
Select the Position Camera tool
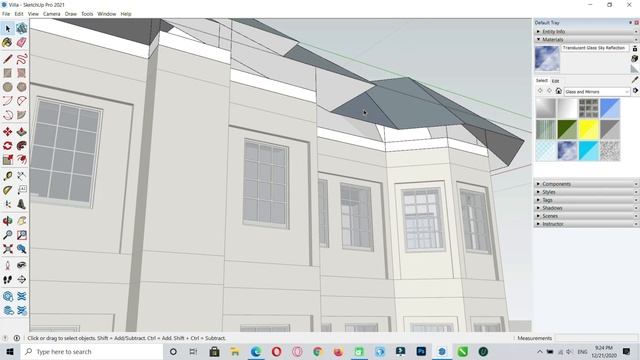(x=8, y=265)
